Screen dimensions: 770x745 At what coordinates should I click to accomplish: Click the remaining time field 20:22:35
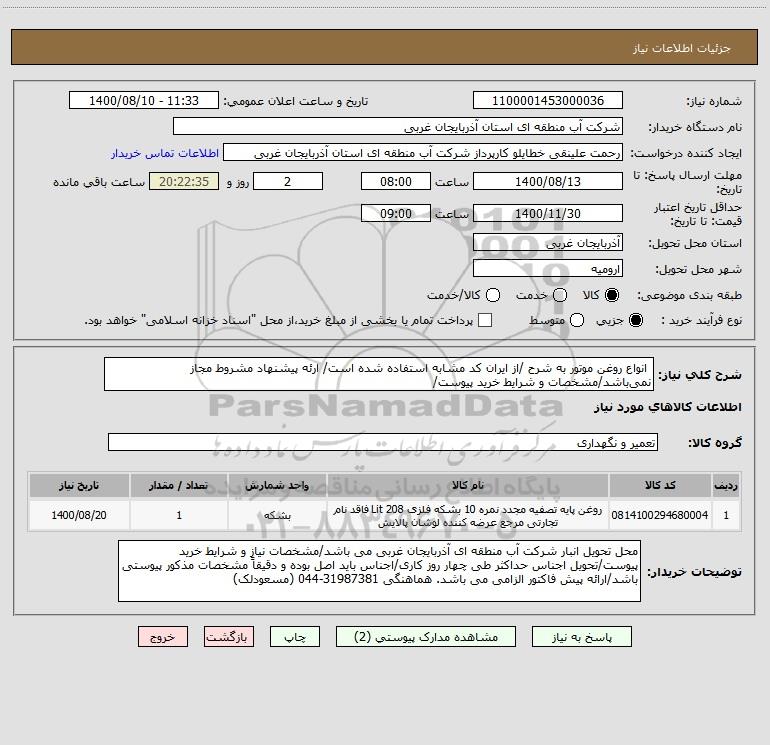pyautogui.click(x=184, y=181)
